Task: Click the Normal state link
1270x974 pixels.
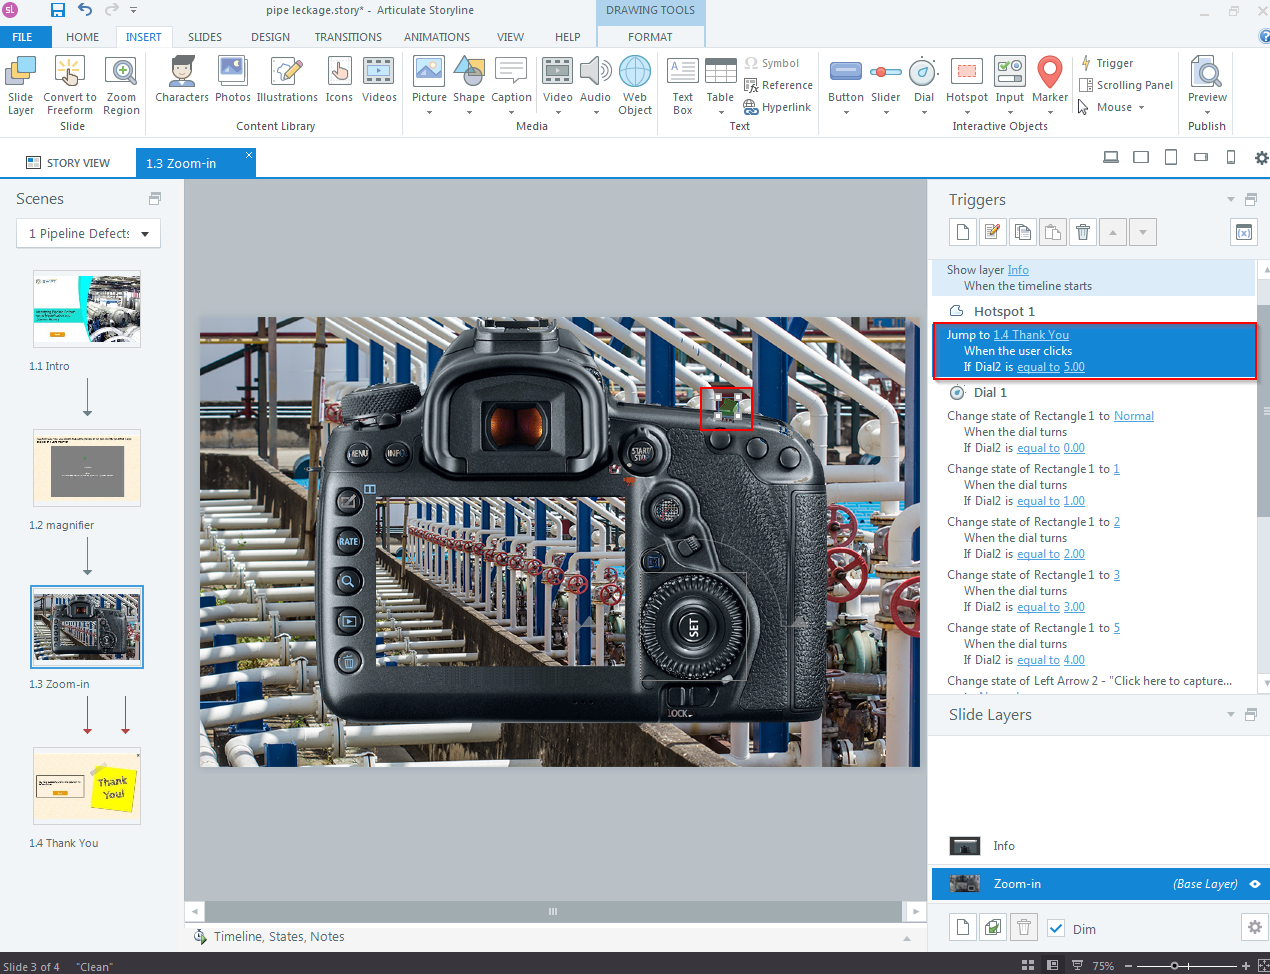Action: pos(1134,416)
